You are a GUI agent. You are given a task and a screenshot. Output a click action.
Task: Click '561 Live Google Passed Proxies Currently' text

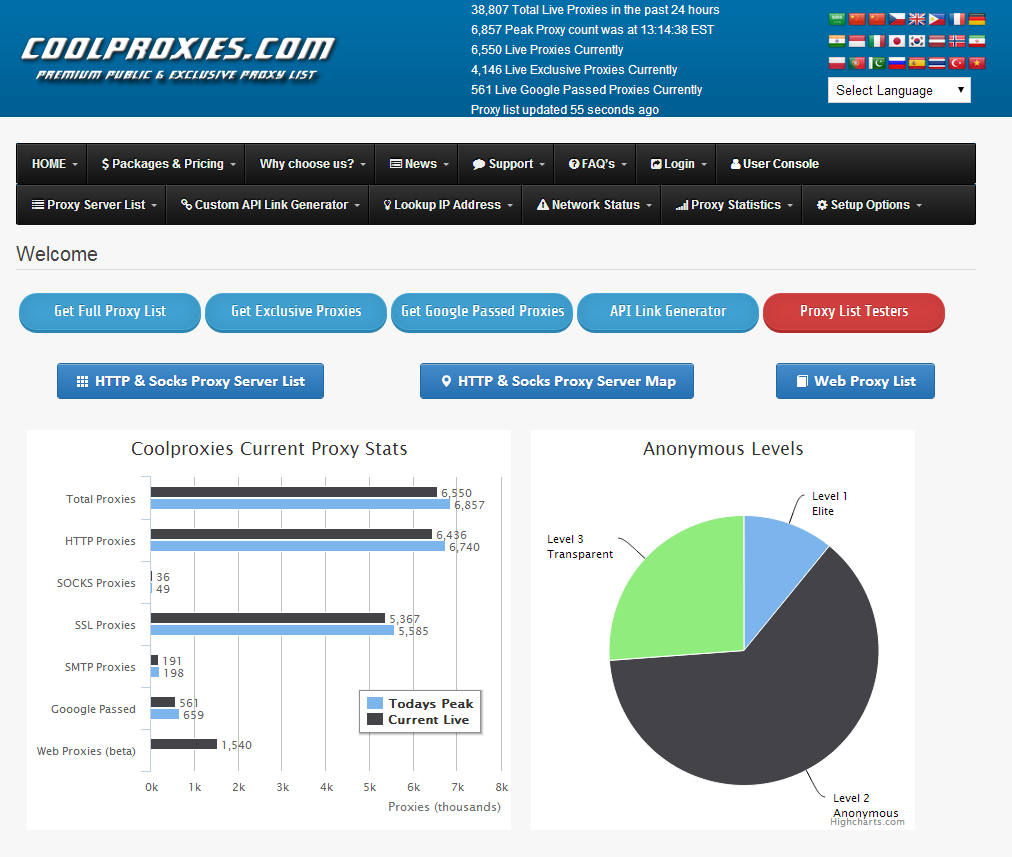586,90
